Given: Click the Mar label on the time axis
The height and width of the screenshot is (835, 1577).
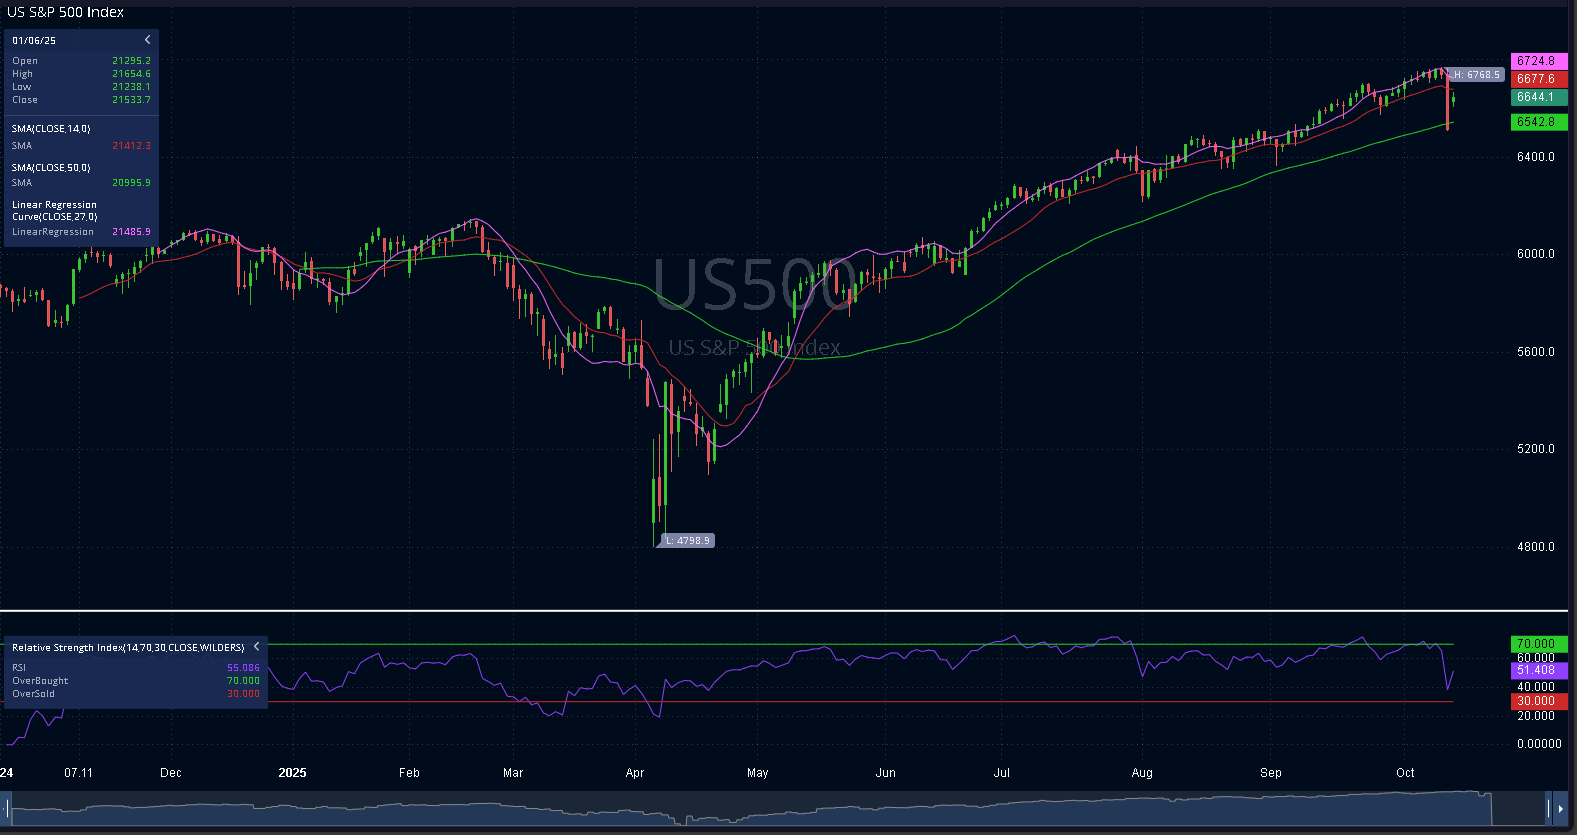Looking at the screenshot, I should point(513,773).
